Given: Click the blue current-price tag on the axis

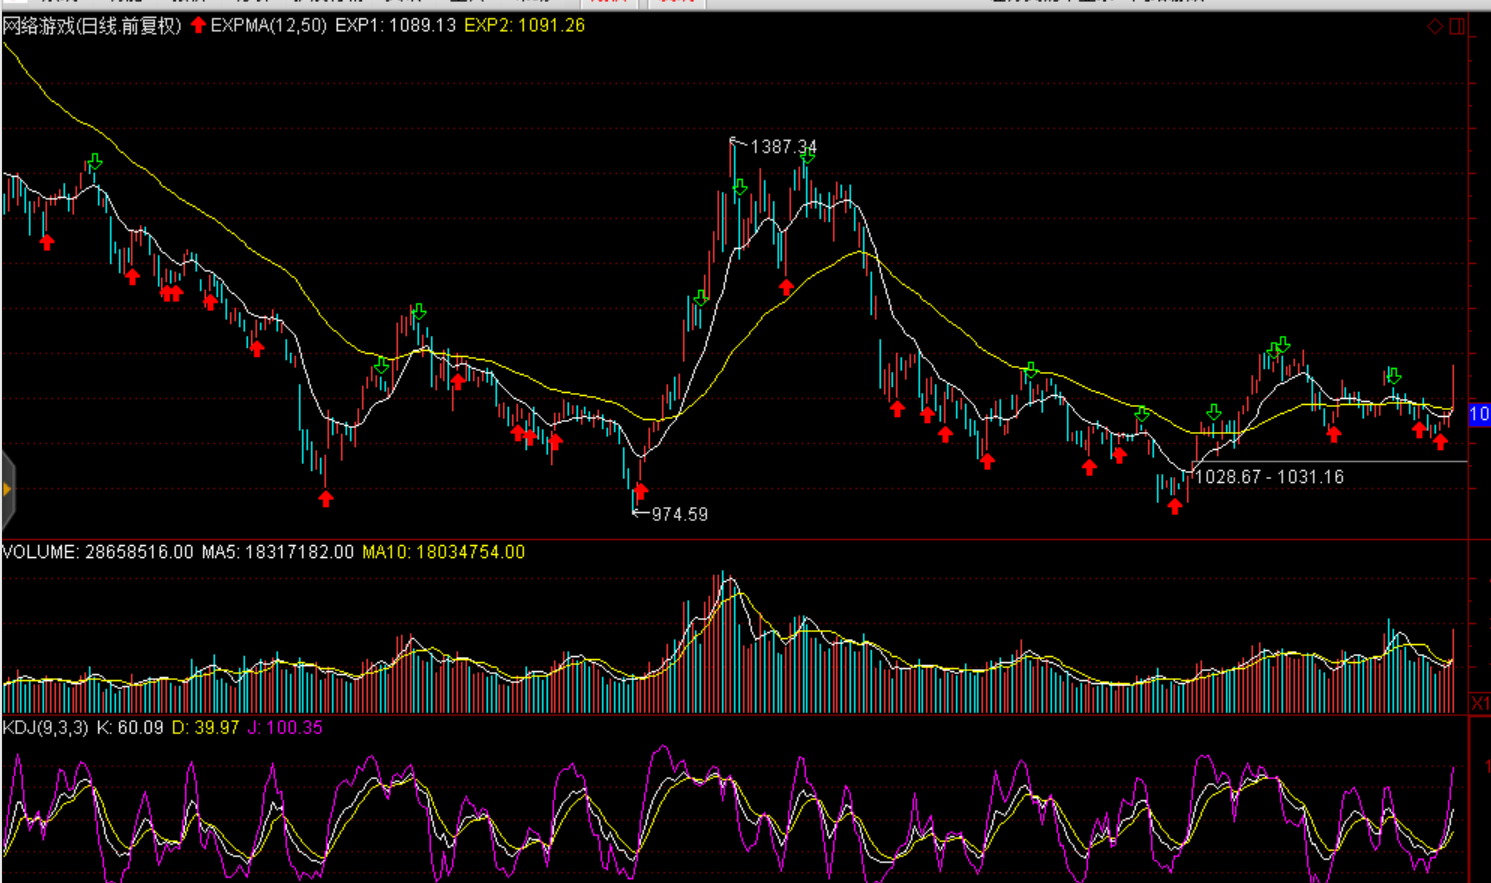Looking at the screenshot, I should (1479, 414).
